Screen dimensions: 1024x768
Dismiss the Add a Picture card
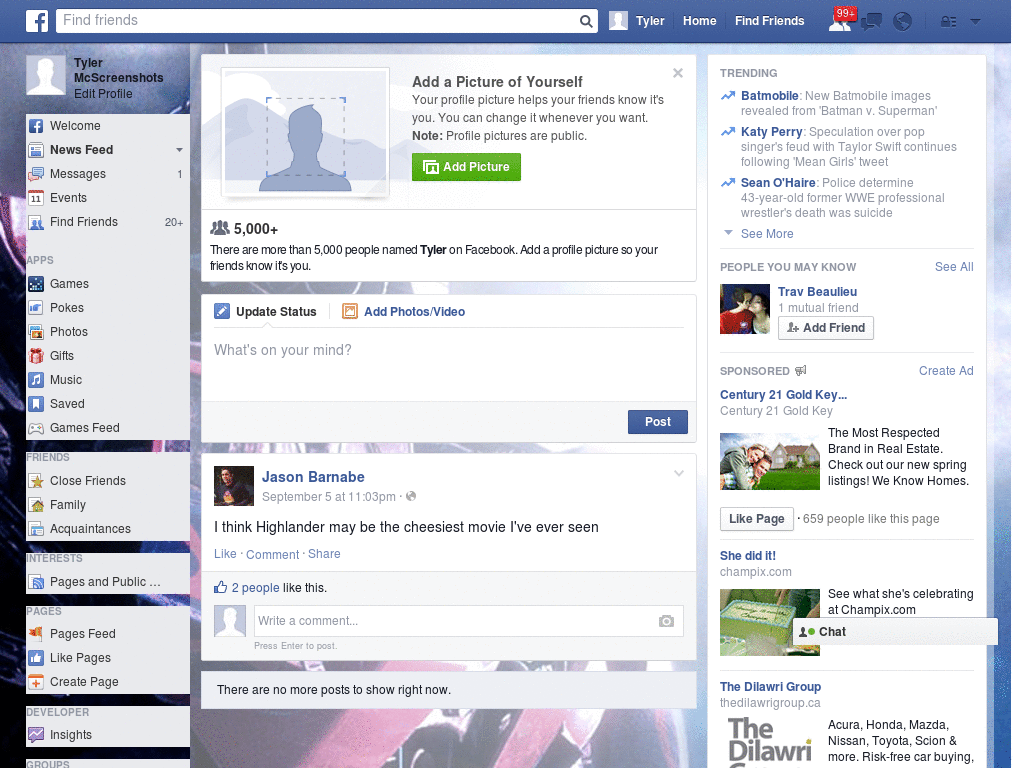tap(678, 73)
